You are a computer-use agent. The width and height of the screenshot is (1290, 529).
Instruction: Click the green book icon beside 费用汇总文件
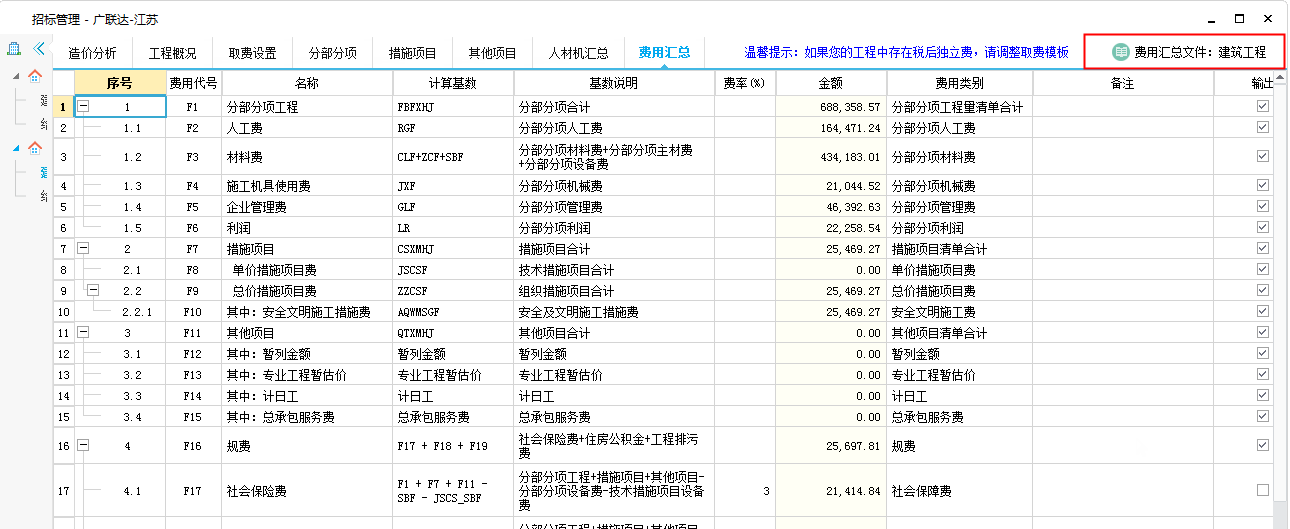(1121, 52)
